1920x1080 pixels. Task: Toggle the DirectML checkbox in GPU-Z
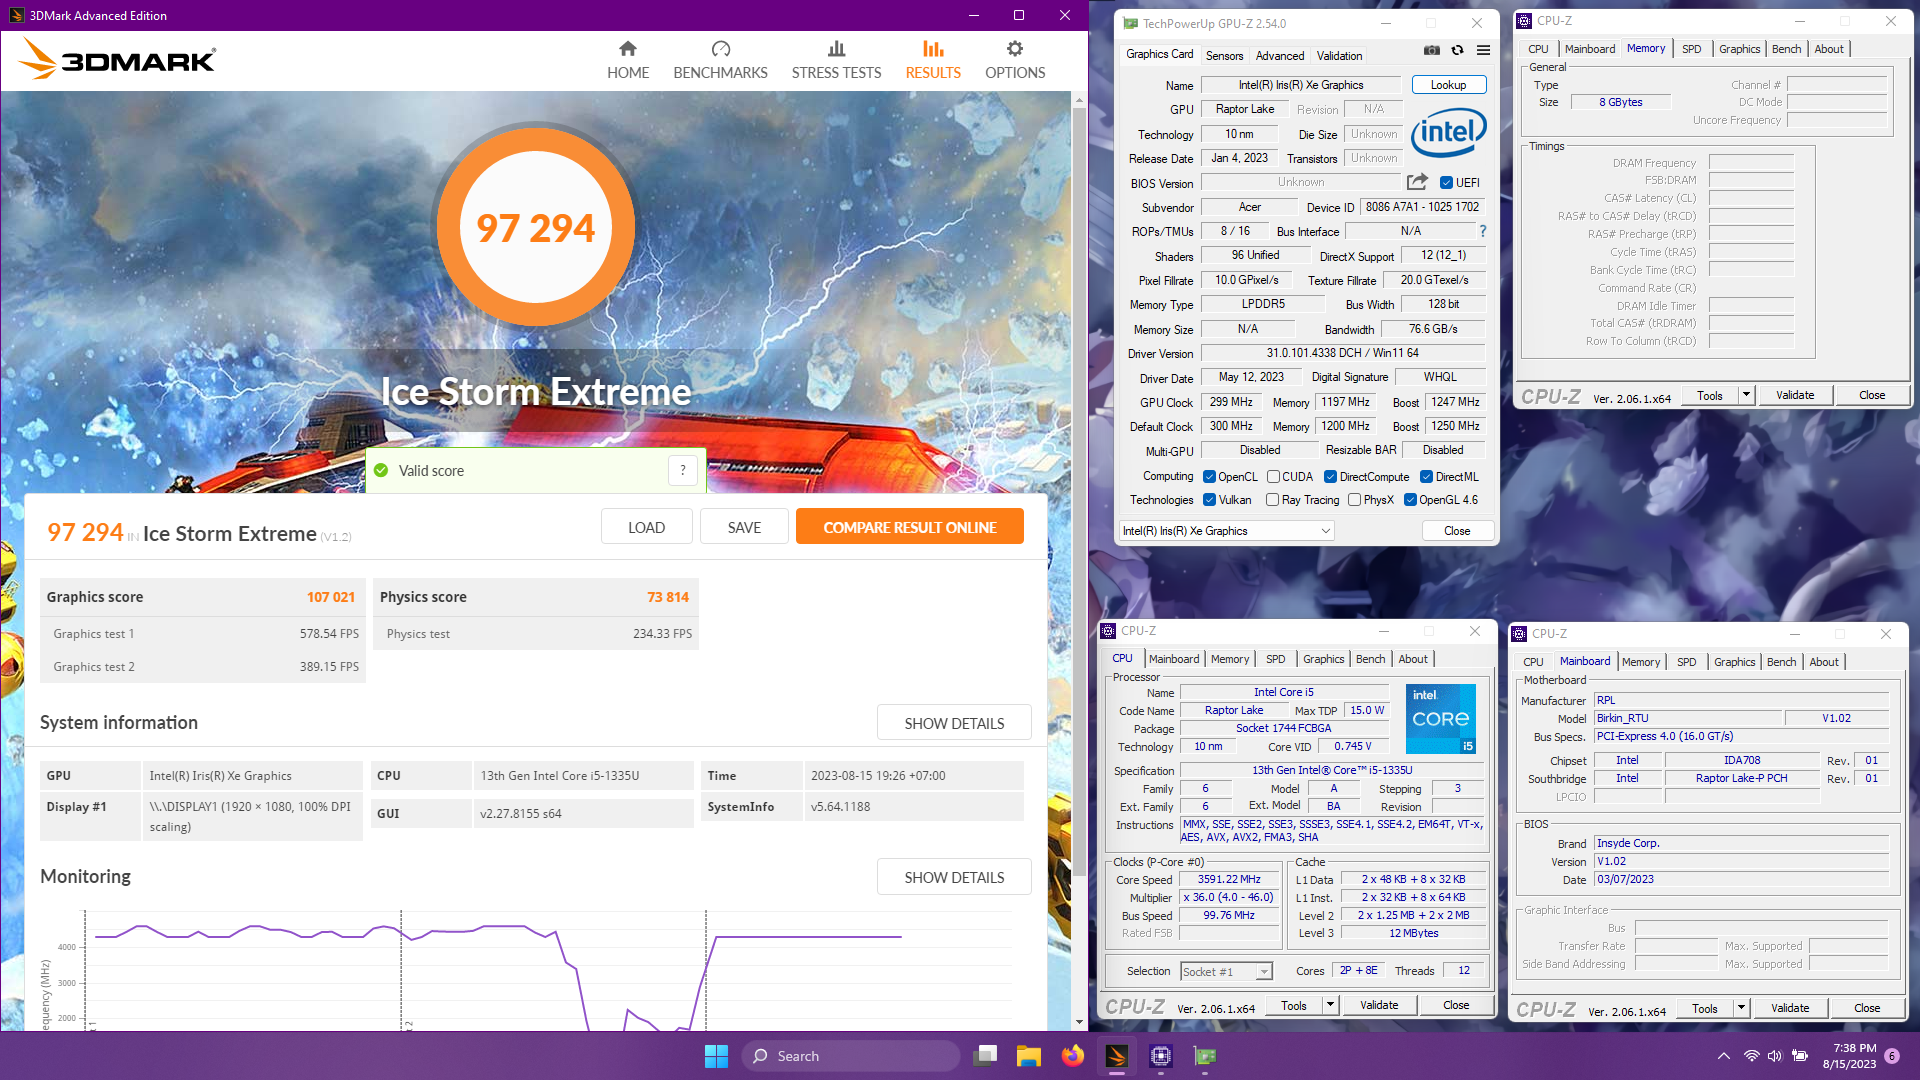1427,477
